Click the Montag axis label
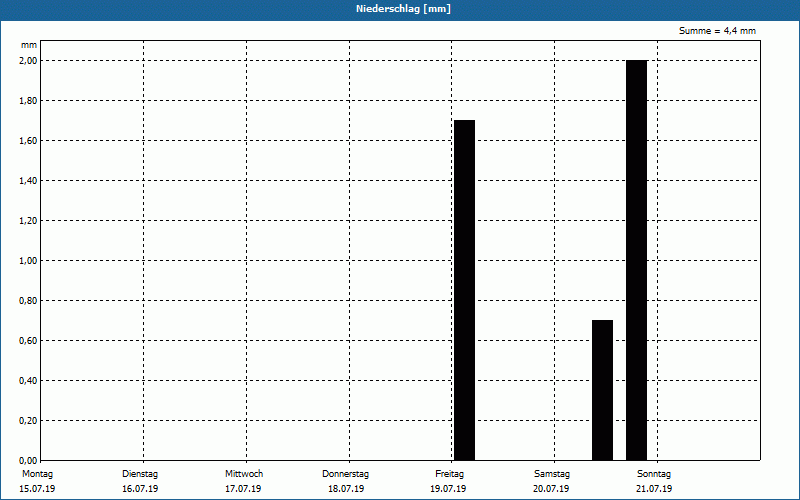The width and height of the screenshot is (800, 500). 37,474
